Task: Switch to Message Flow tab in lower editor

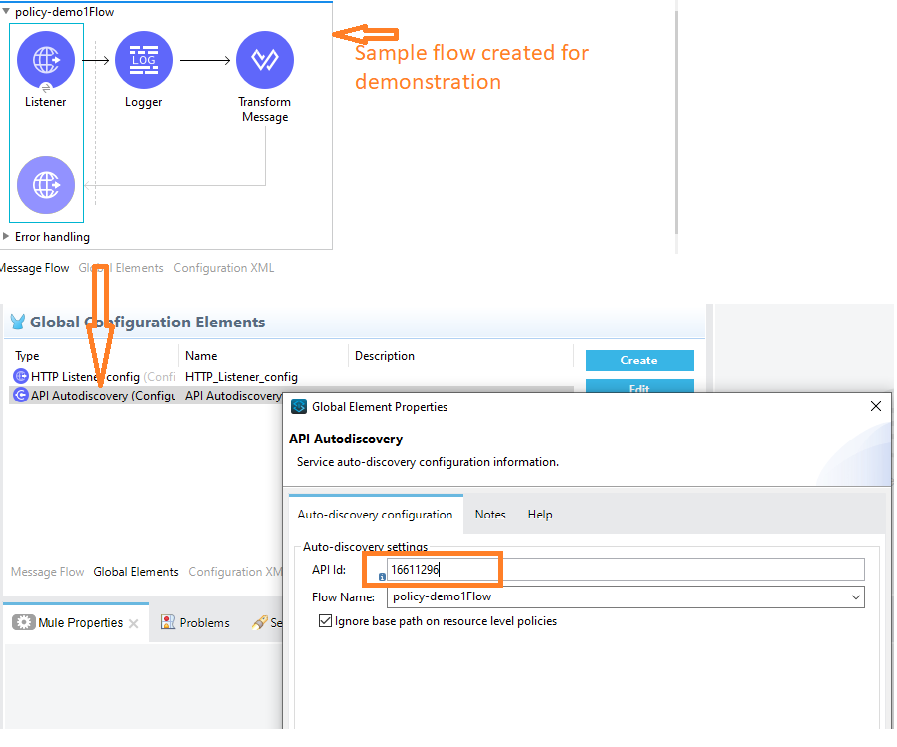Action: pos(47,572)
